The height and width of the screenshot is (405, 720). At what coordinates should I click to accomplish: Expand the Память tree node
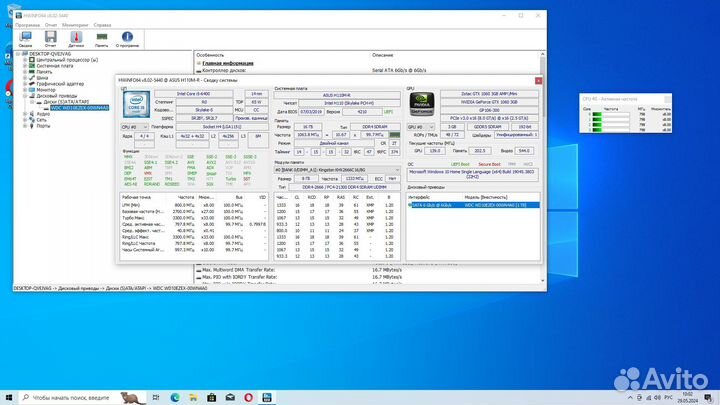pyautogui.click(x=25, y=72)
